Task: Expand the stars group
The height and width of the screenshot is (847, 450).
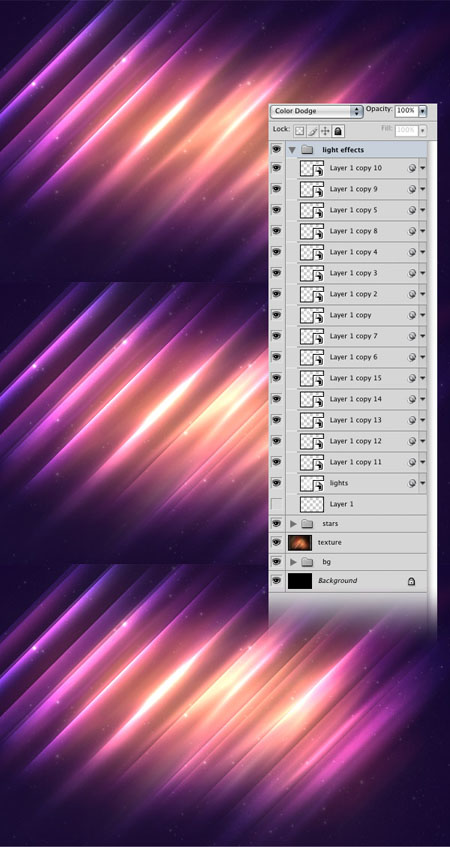Action: click(293, 523)
